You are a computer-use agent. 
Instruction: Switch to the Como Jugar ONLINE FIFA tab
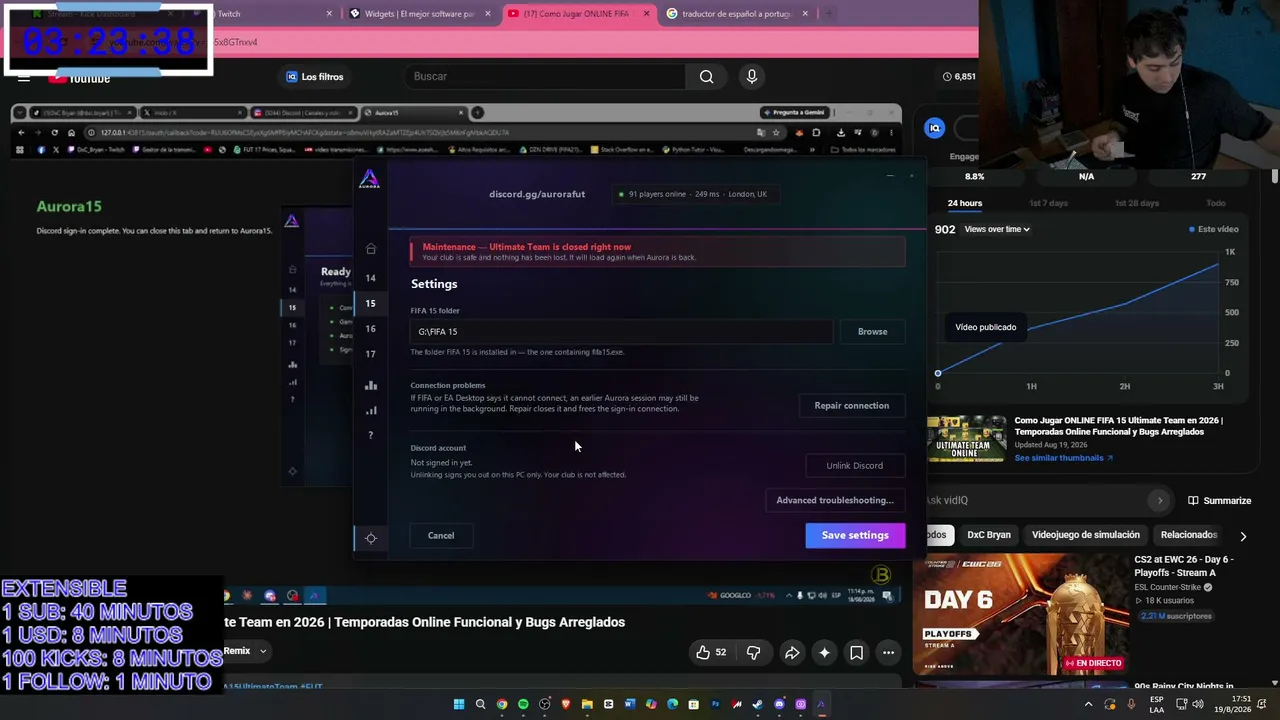click(x=577, y=14)
